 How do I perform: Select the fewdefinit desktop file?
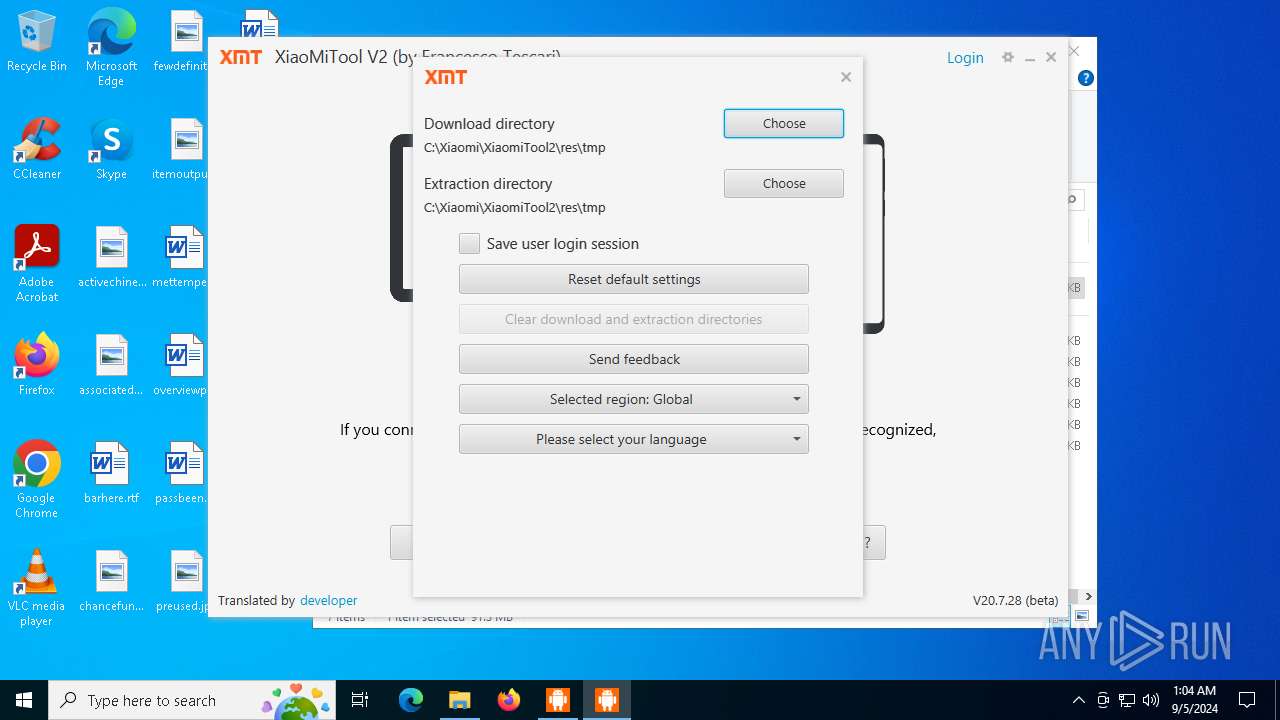[x=182, y=41]
